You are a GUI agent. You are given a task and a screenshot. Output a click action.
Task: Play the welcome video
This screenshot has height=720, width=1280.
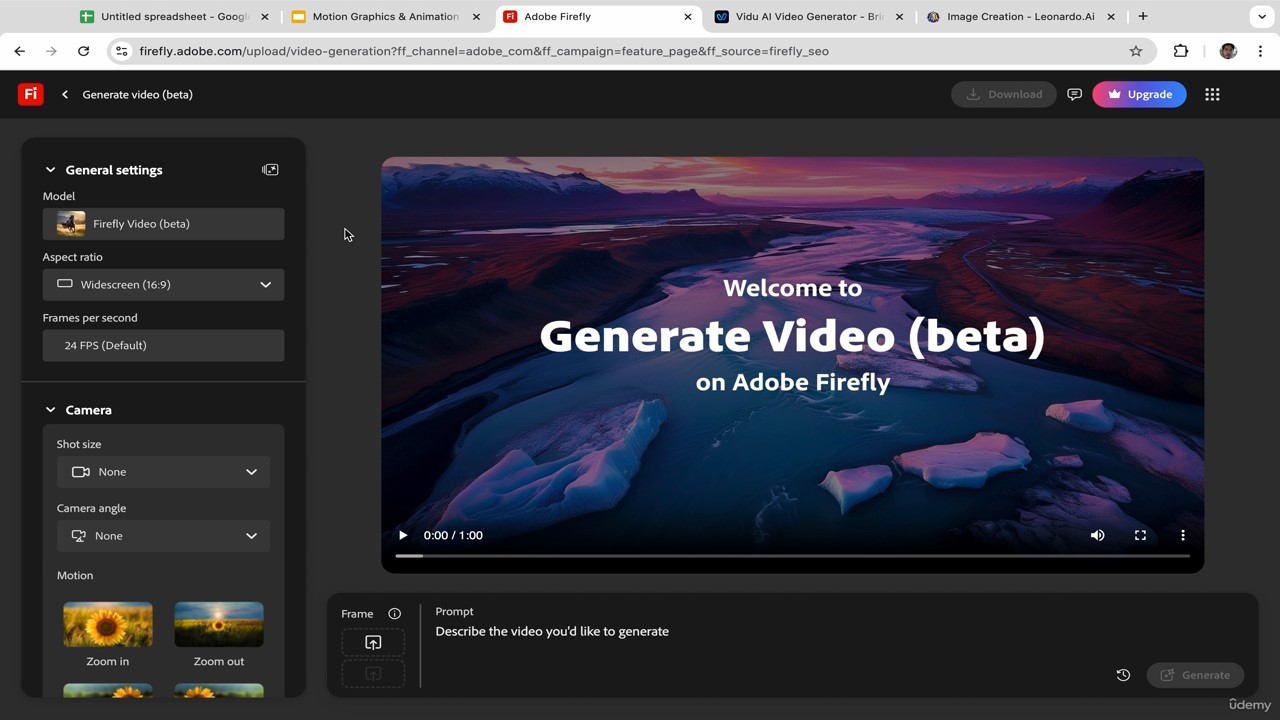pyautogui.click(x=403, y=535)
